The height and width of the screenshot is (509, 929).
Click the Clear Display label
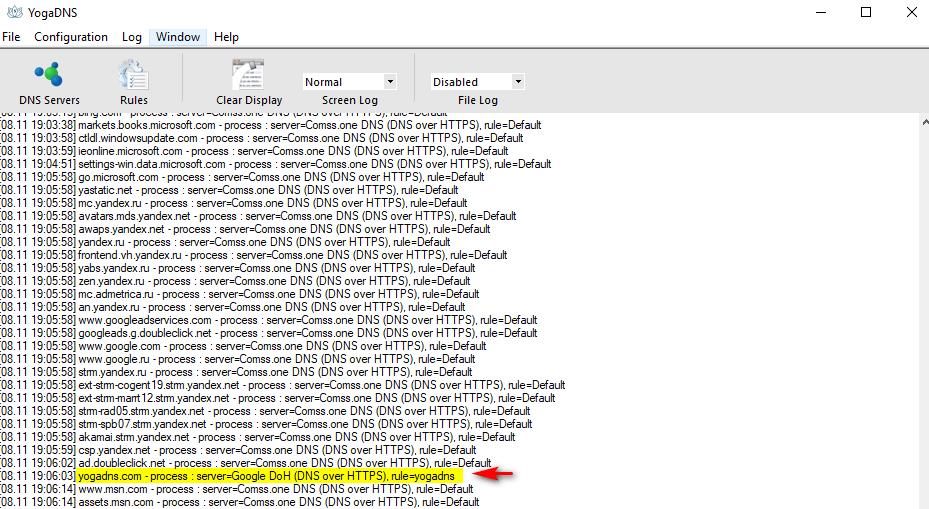click(249, 100)
